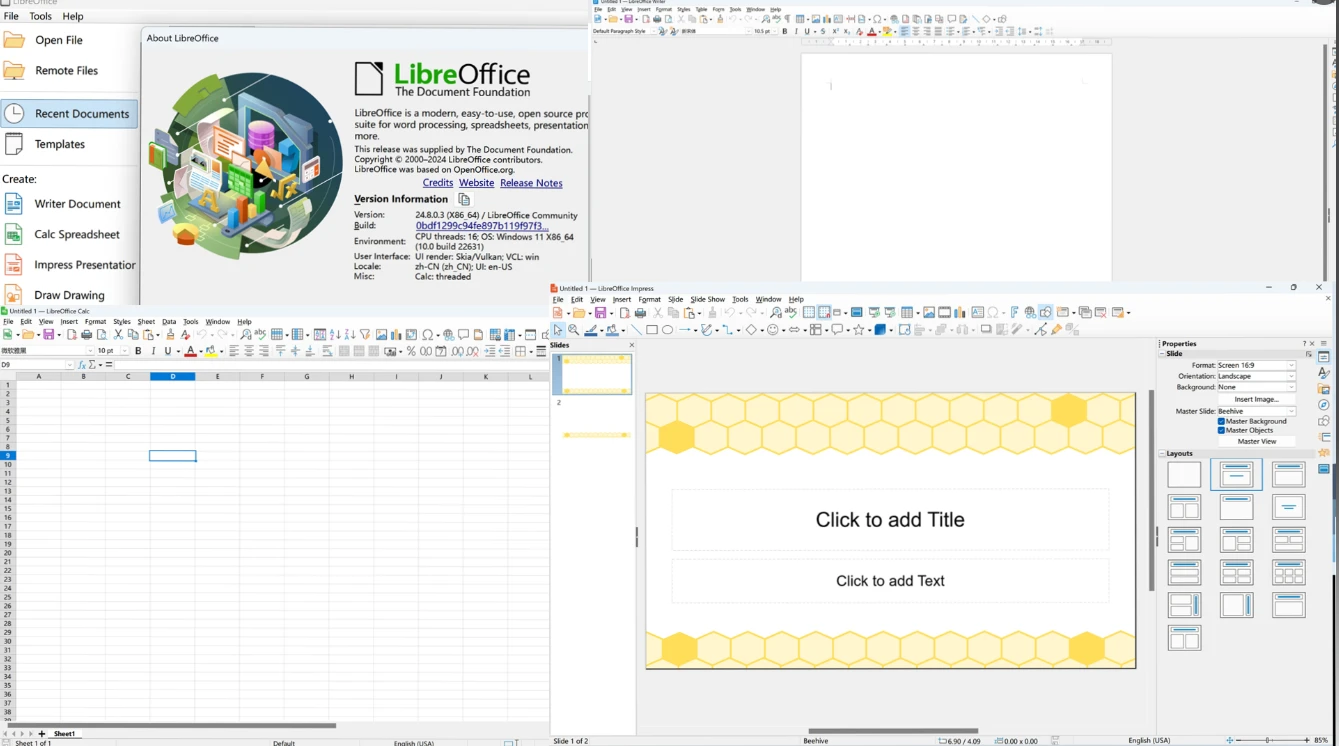Open the Slide Show menu in Impress
This screenshot has width=1339, height=746.
pos(707,298)
